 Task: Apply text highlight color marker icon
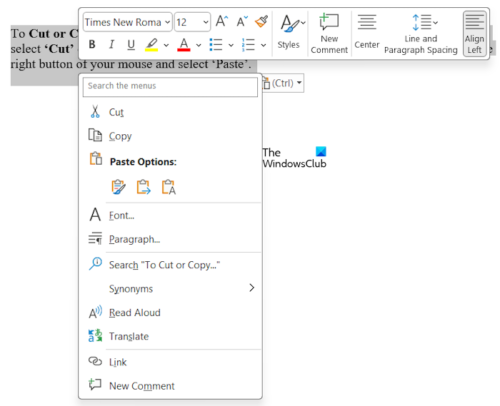pos(151,44)
